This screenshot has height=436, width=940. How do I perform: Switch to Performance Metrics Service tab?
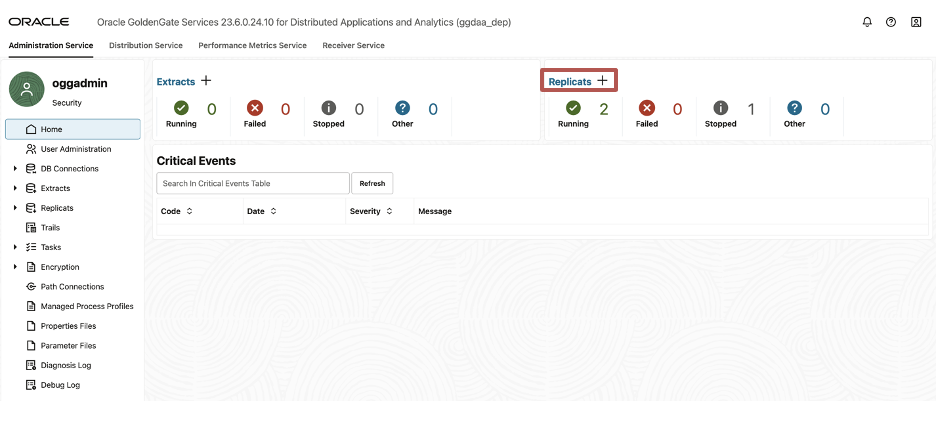pos(252,45)
